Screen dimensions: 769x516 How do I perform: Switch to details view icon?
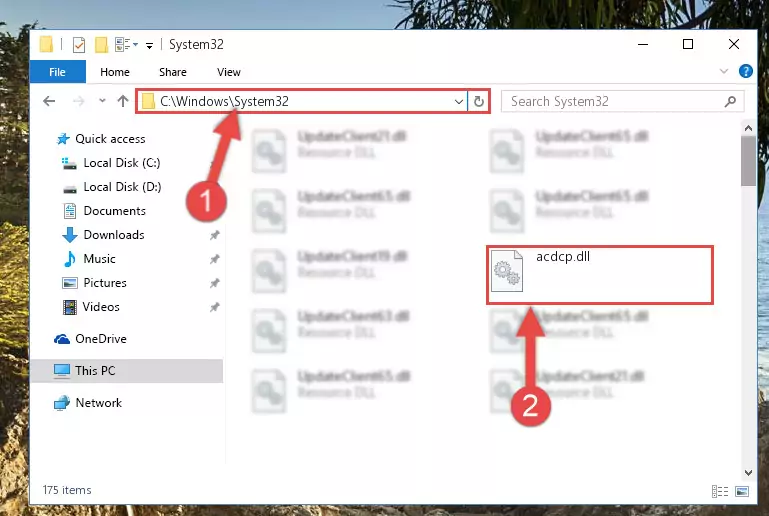pyautogui.click(x=719, y=491)
